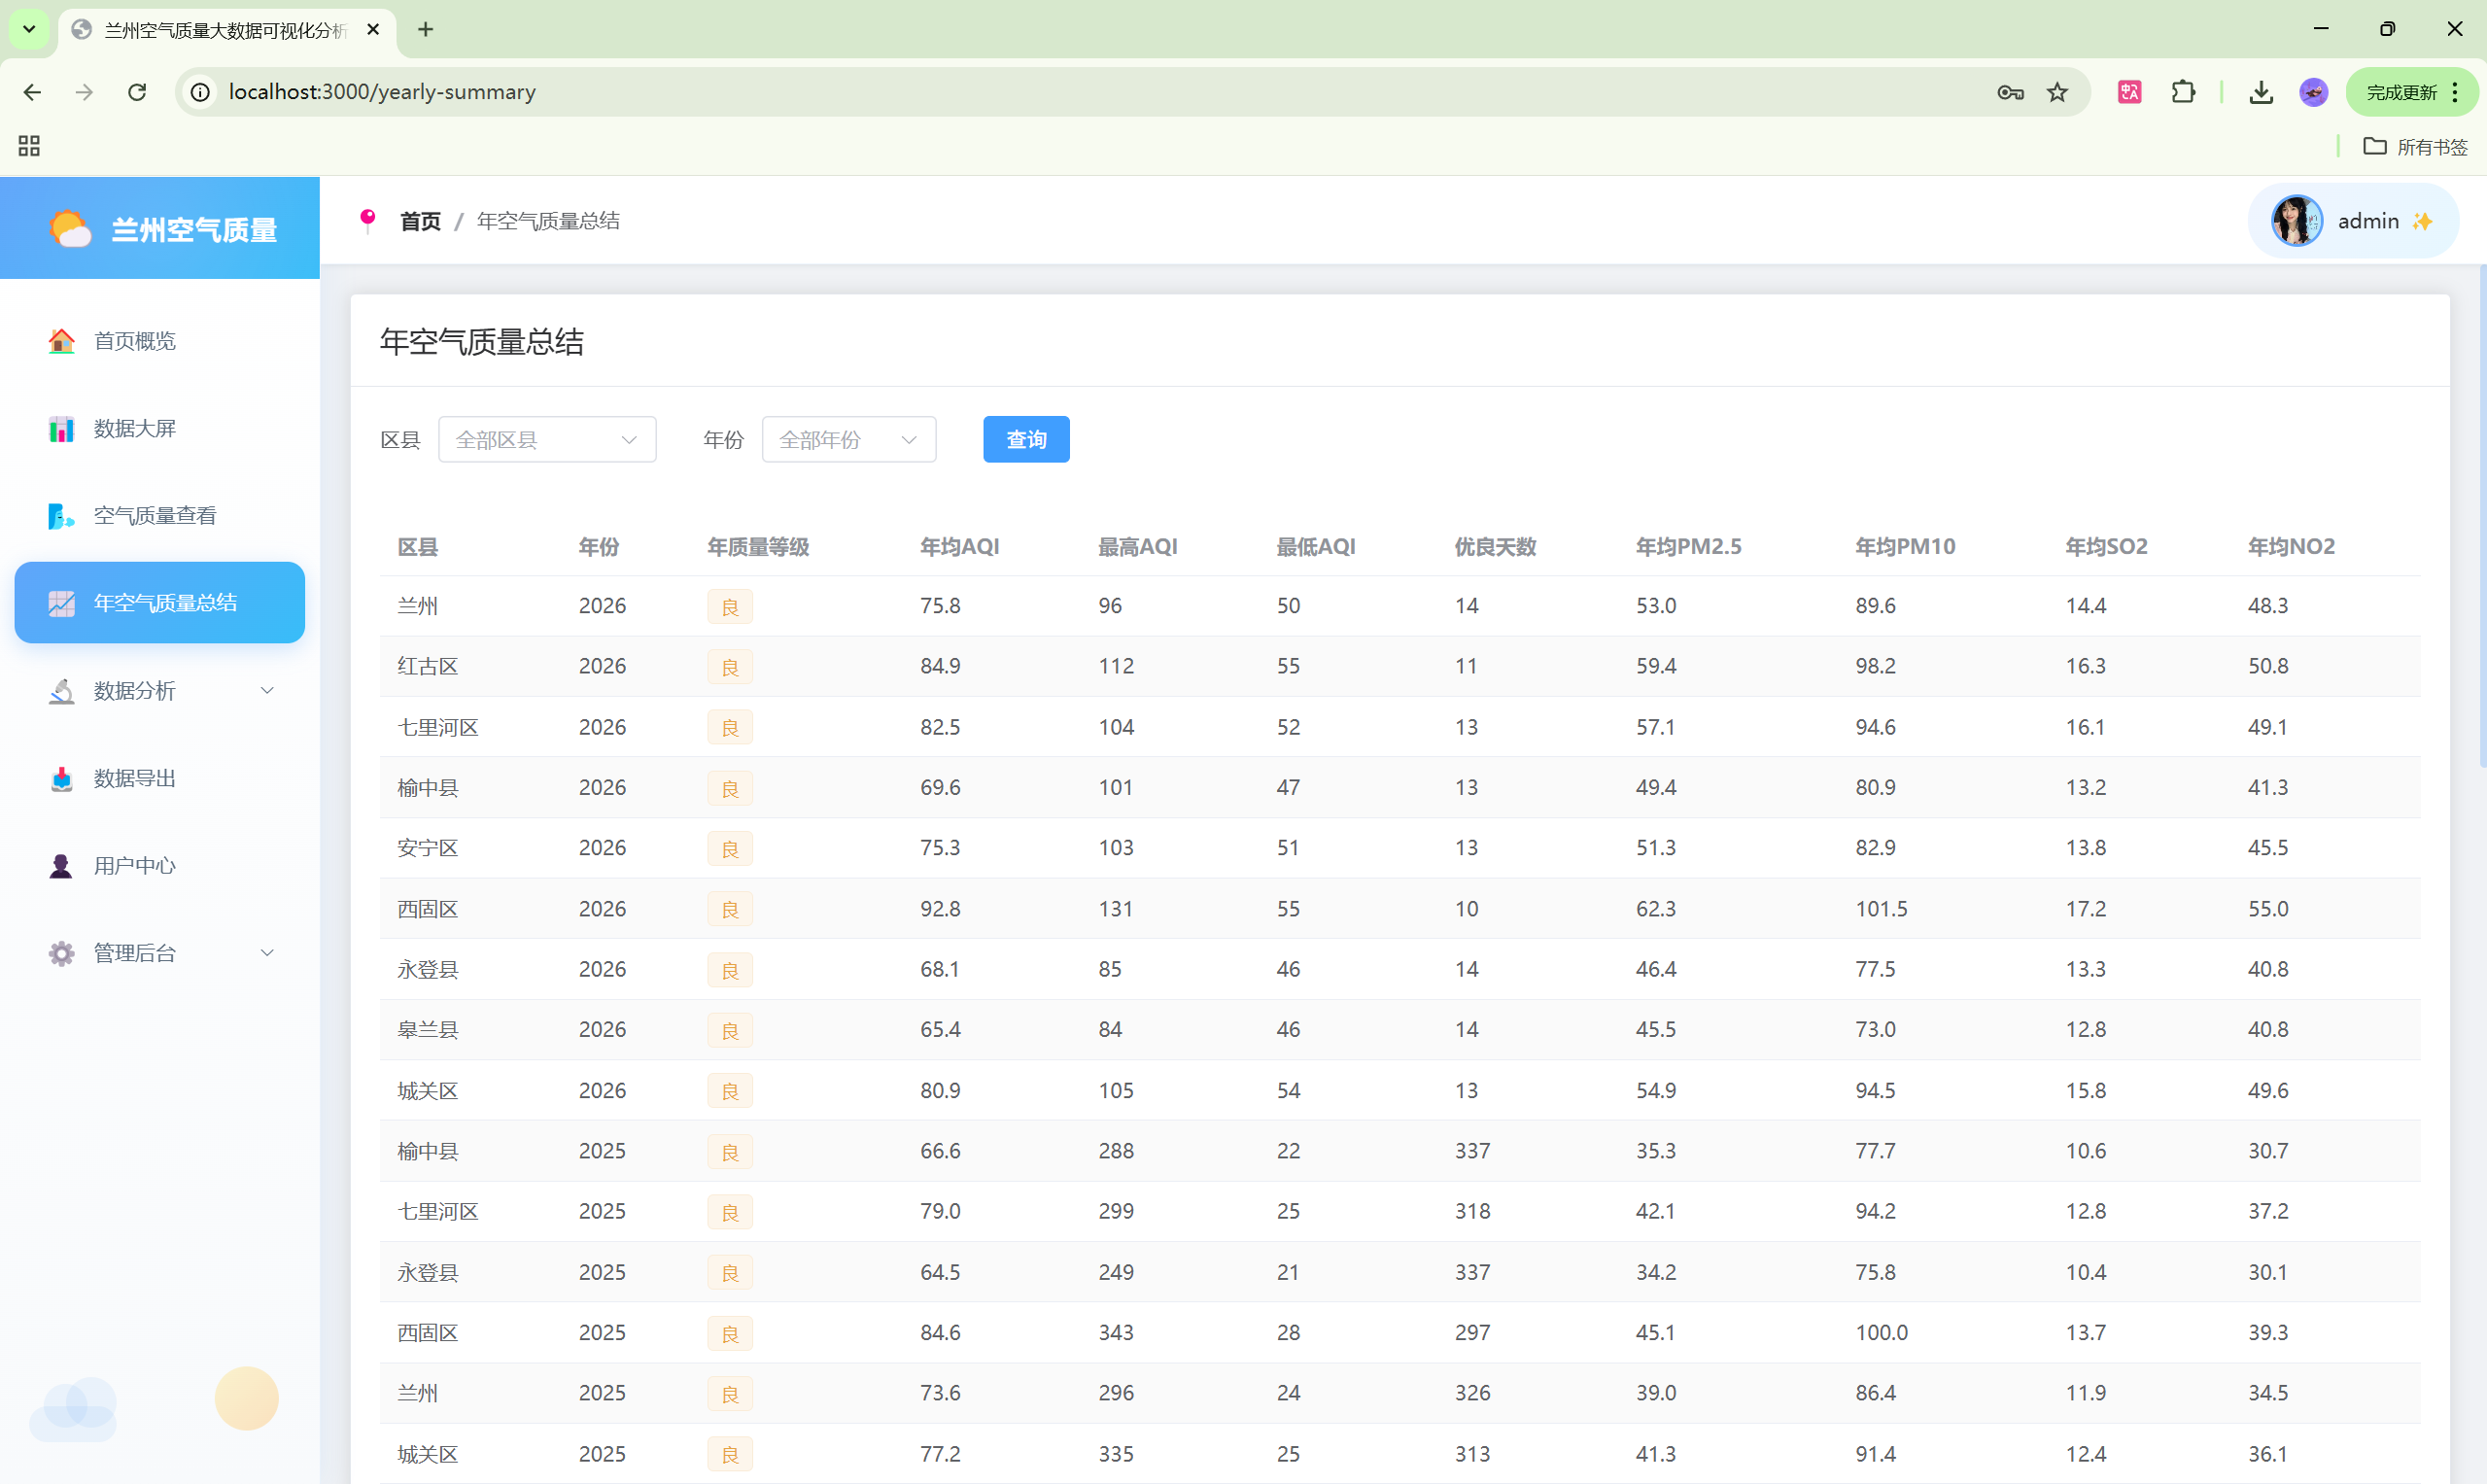Click the gear icon for 管理后台
The width and height of the screenshot is (2487, 1484).
[61, 953]
